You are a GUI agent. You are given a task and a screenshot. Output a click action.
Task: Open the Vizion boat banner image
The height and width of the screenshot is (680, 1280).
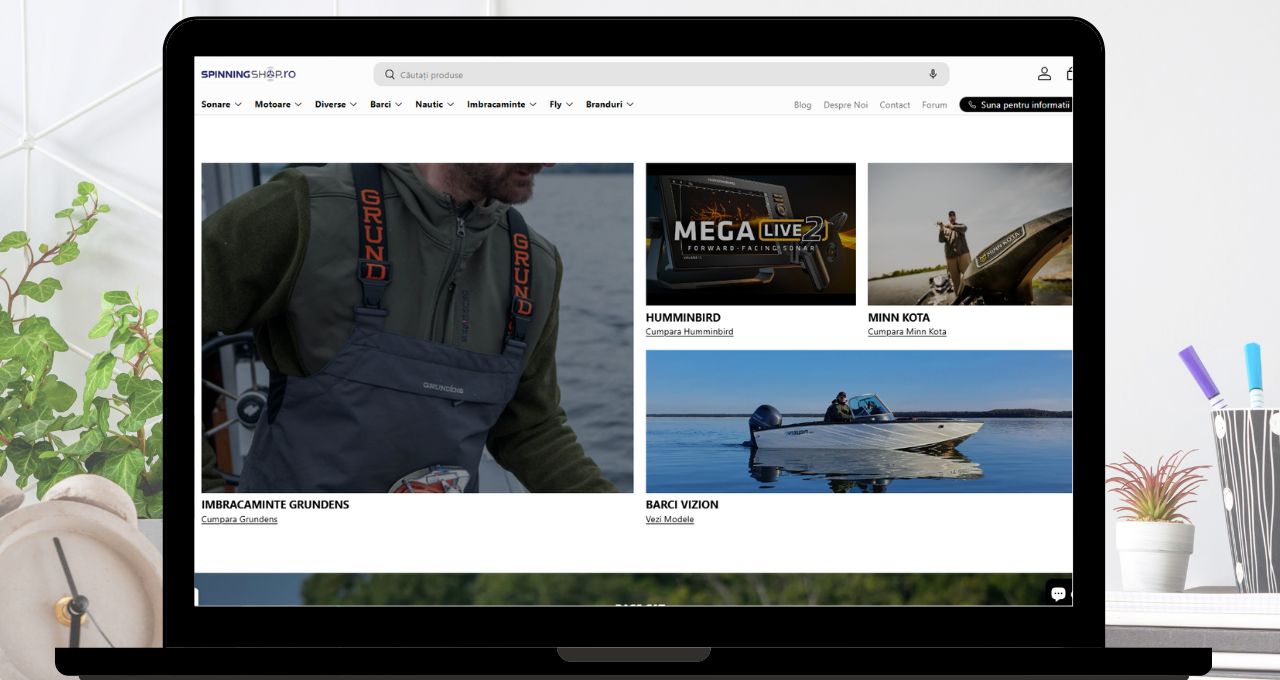(859, 421)
